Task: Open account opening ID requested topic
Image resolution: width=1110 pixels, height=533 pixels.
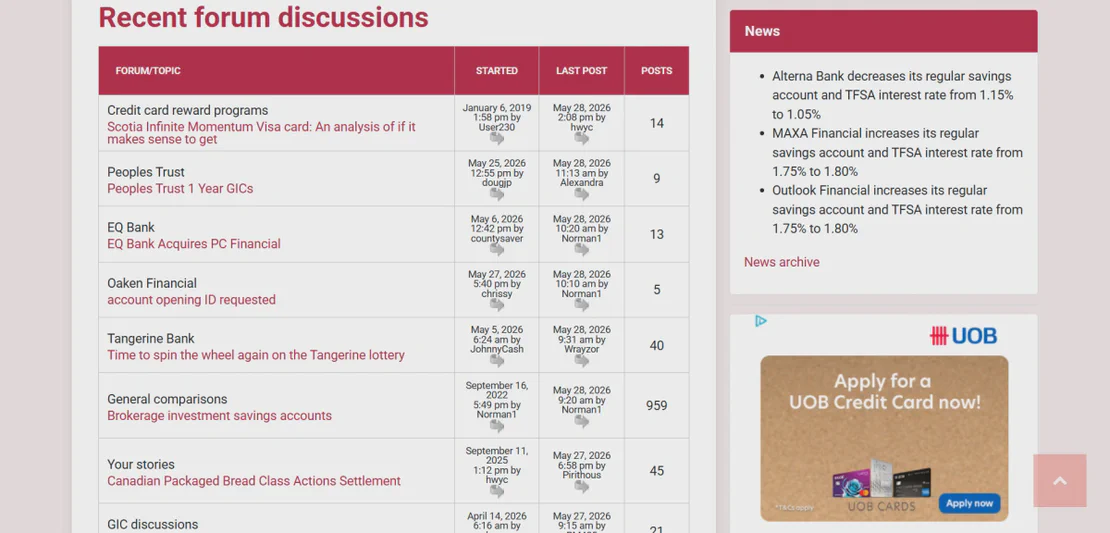Action: point(191,299)
